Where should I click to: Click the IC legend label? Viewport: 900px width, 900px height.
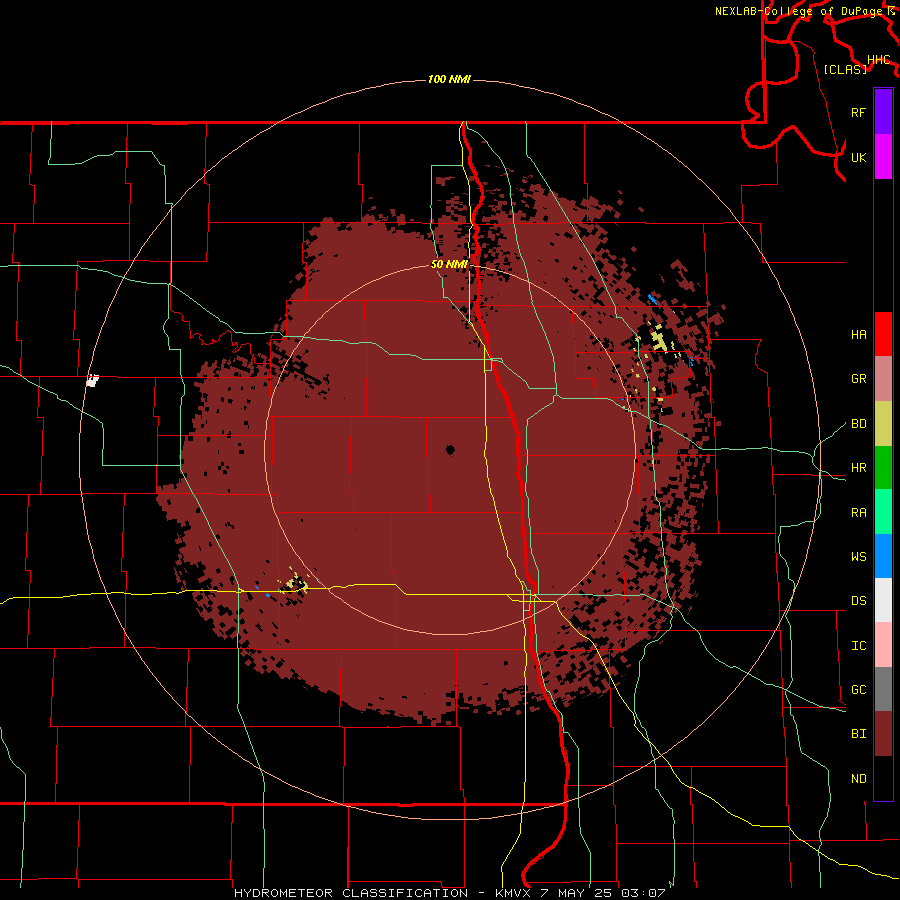tap(858, 645)
